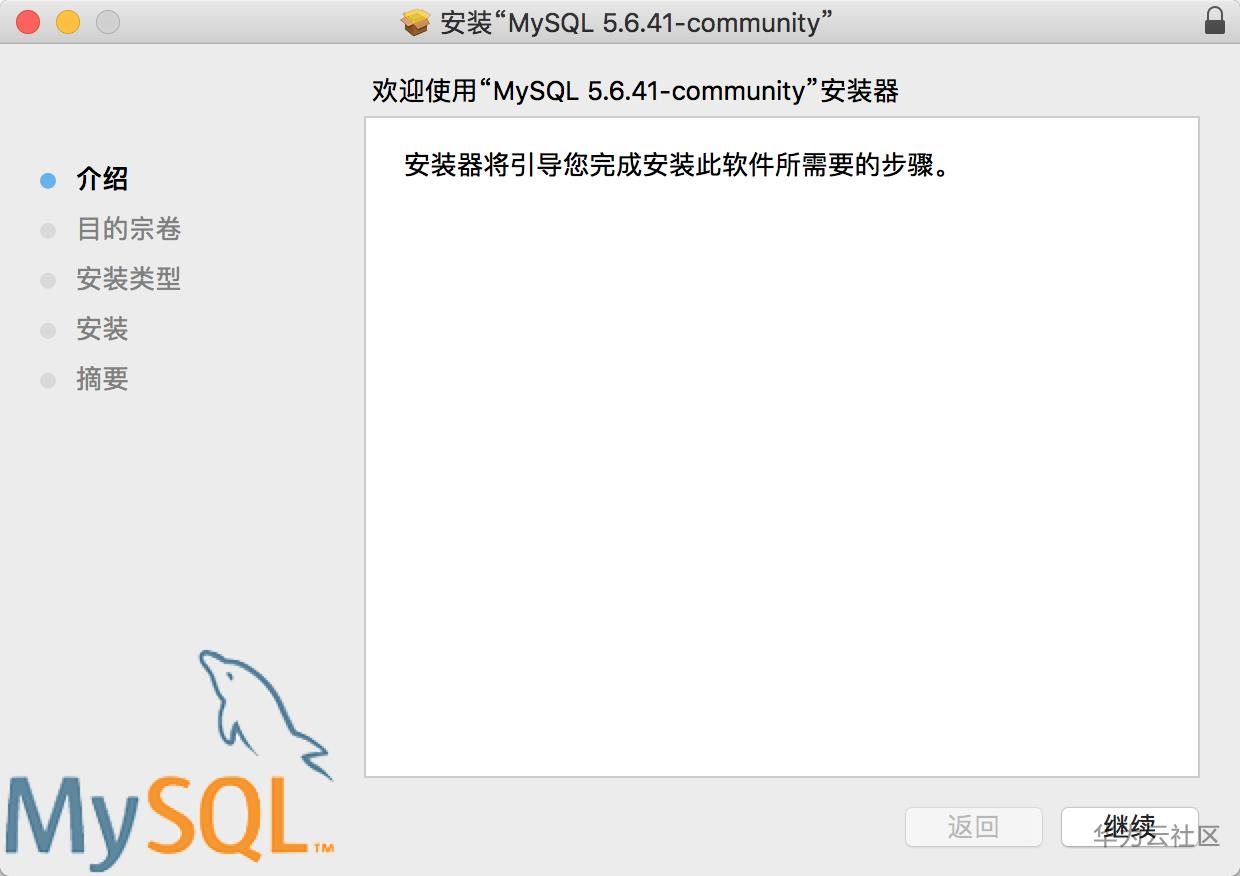Click the window title 安装 MySQL 5.6.41-community
The image size is (1240, 876).
coord(638,23)
